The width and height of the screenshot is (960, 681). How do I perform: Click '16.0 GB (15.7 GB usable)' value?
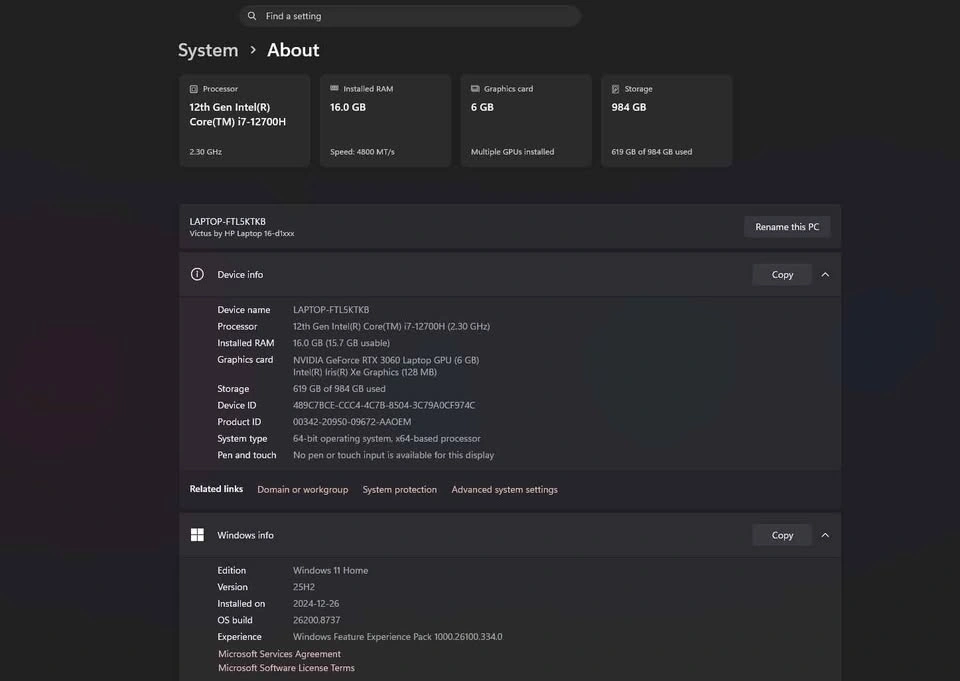tap(341, 343)
